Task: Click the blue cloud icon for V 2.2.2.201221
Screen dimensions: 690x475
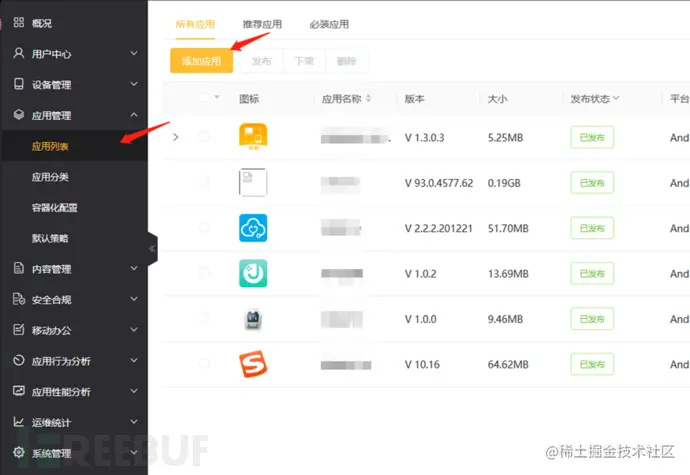Action: 253,228
